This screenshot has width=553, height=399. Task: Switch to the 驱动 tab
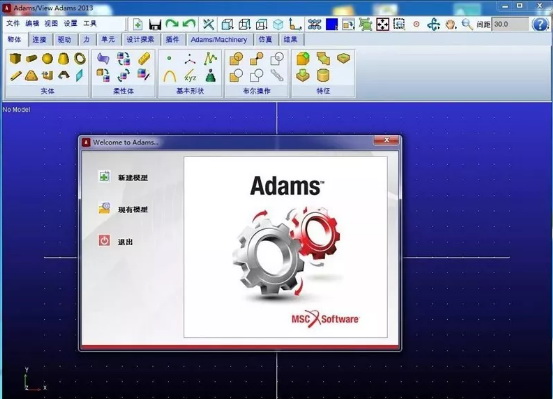(64, 40)
